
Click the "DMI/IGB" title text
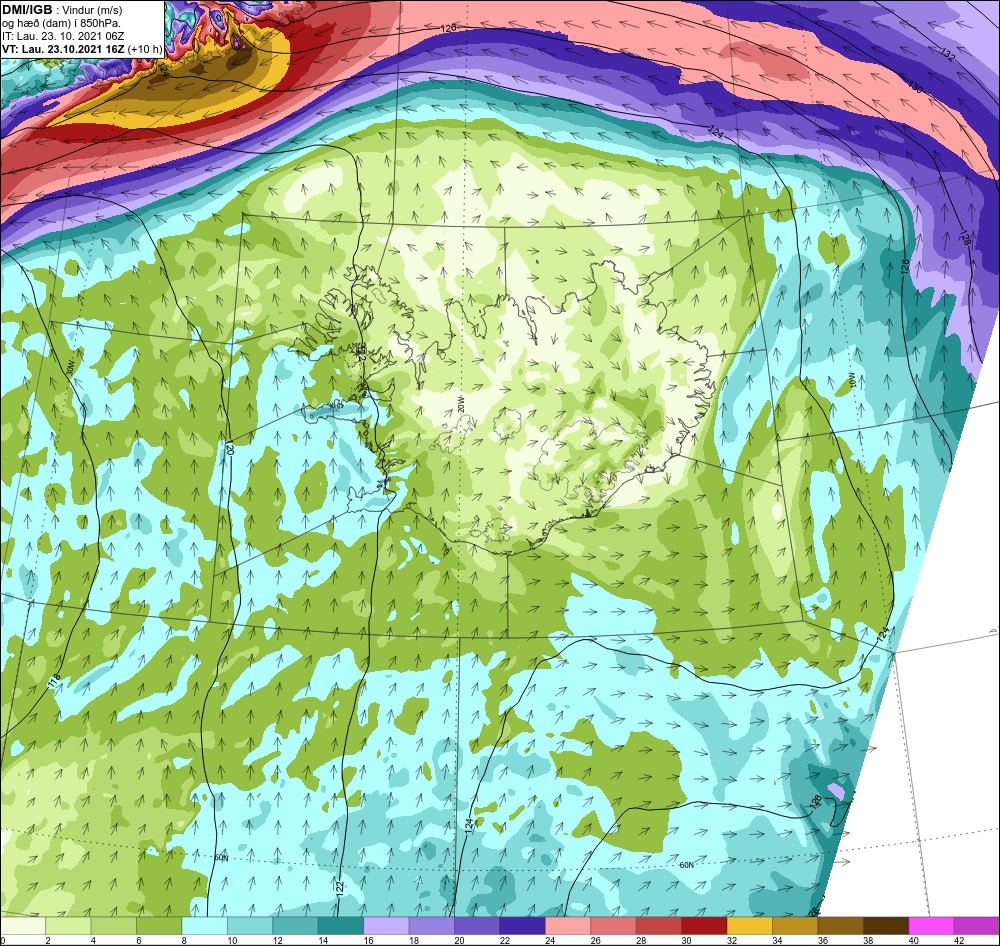click(27, 9)
